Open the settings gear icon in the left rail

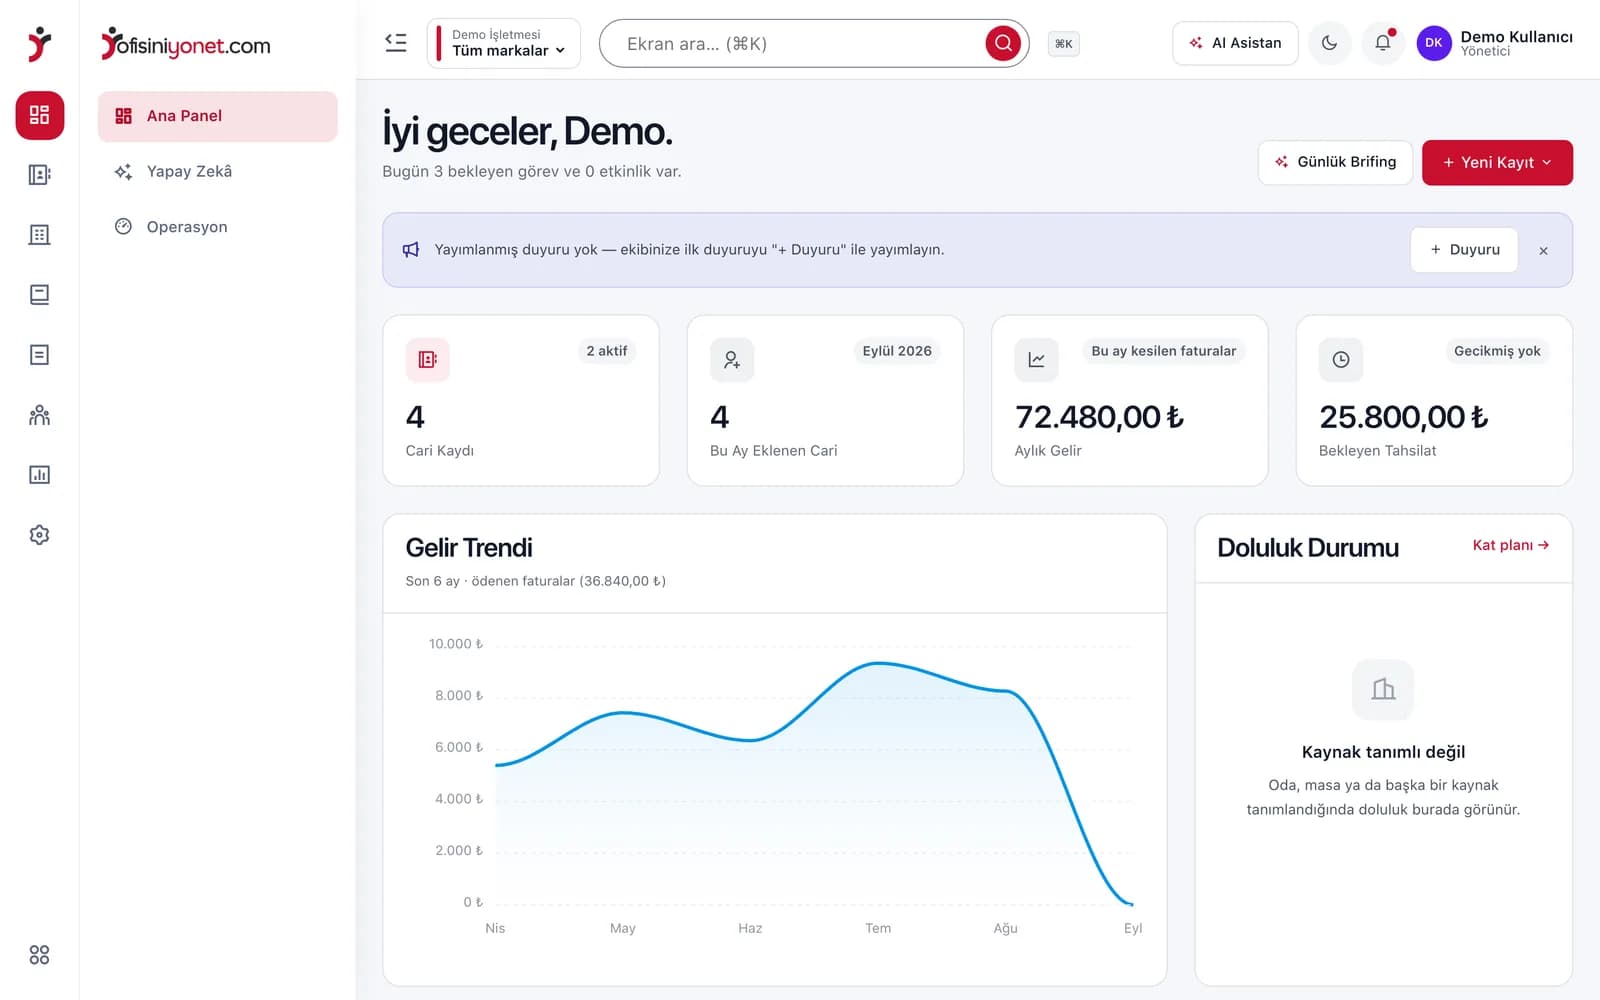coord(40,535)
